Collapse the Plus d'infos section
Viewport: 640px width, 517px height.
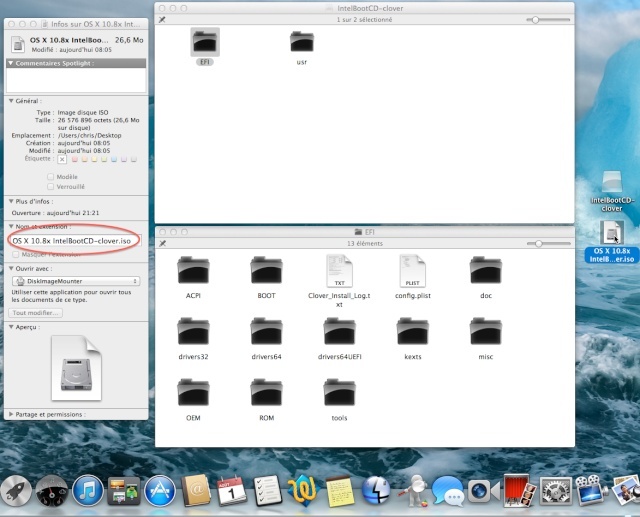[11, 201]
